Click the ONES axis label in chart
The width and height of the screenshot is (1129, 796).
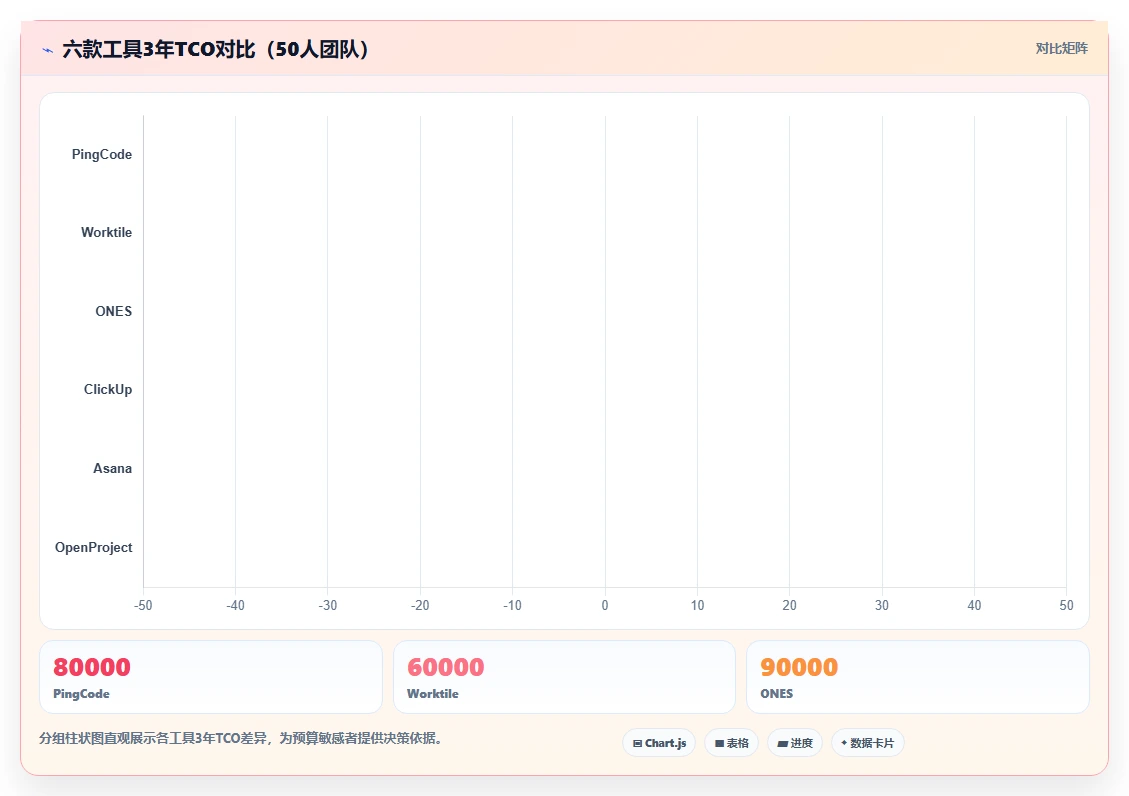pyautogui.click(x=114, y=311)
